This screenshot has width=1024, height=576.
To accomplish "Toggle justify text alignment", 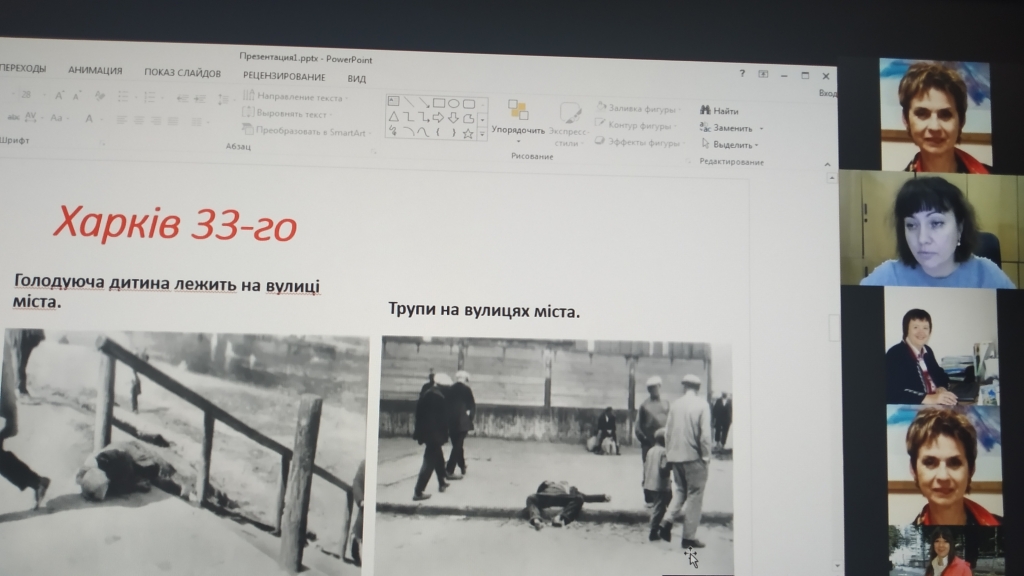I will tap(173, 121).
